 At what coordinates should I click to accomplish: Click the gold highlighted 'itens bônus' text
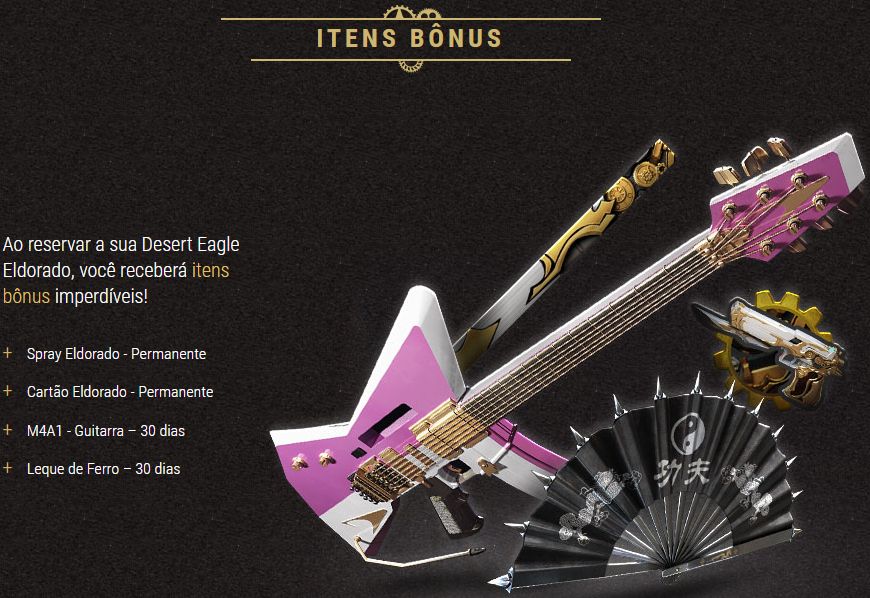click(x=116, y=283)
